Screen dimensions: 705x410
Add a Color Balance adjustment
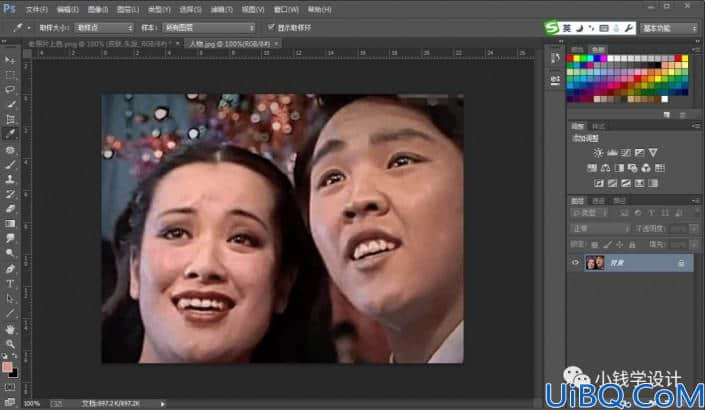point(605,168)
